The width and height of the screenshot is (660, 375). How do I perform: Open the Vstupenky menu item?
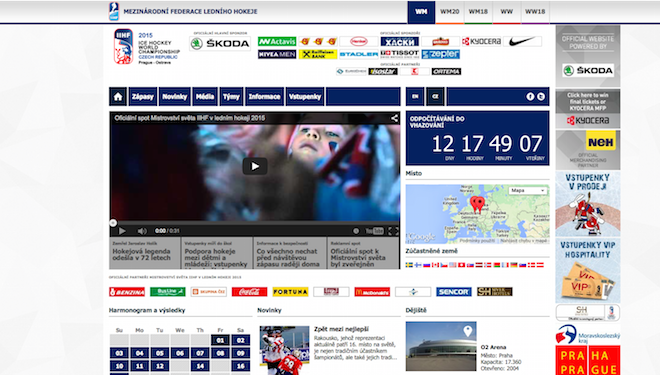click(305, 96)
